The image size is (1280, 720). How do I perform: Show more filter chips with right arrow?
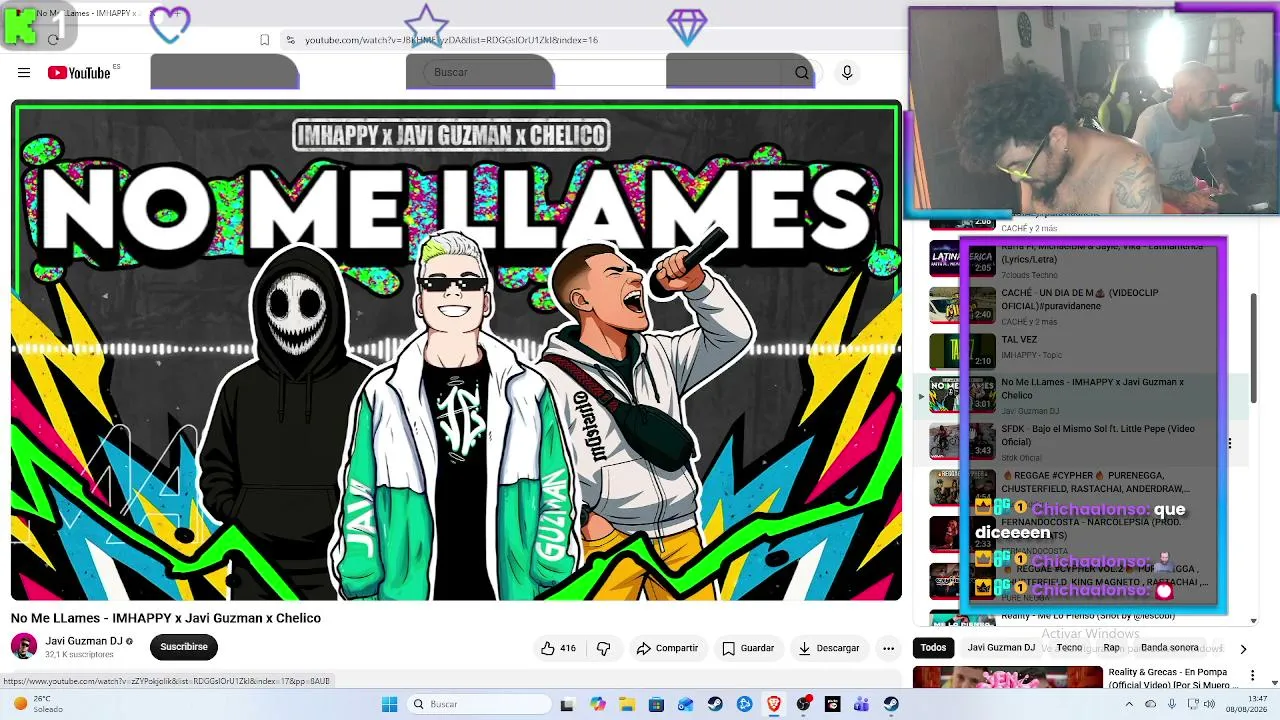point(1243,649)
